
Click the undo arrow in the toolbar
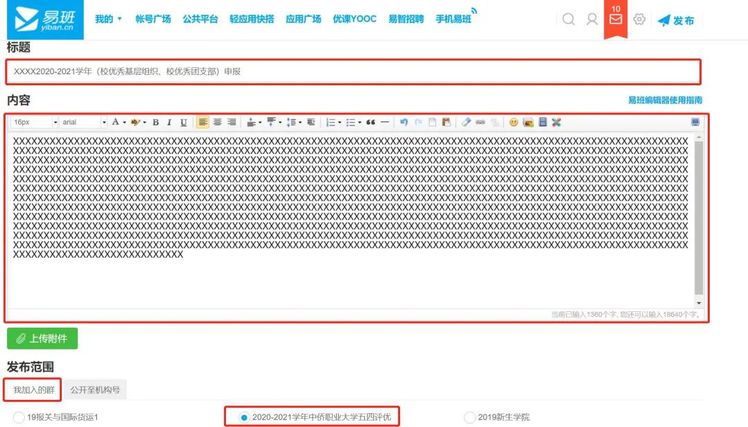tap(404, 122)
